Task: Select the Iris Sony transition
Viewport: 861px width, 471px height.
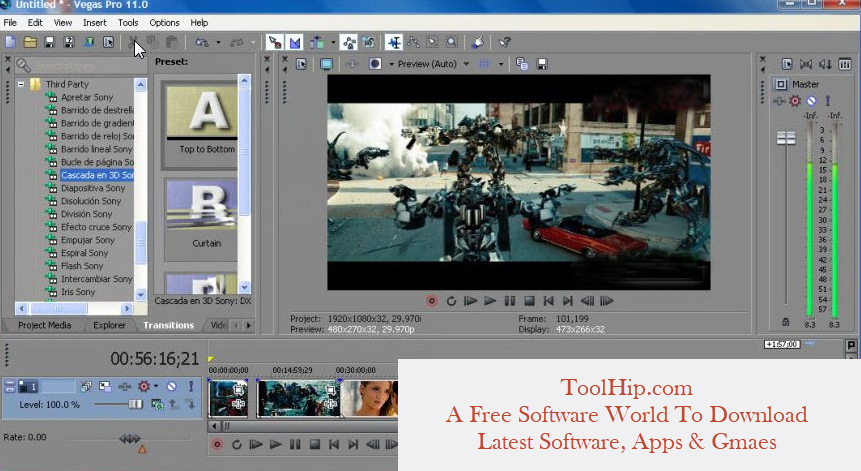Action: 78,292
